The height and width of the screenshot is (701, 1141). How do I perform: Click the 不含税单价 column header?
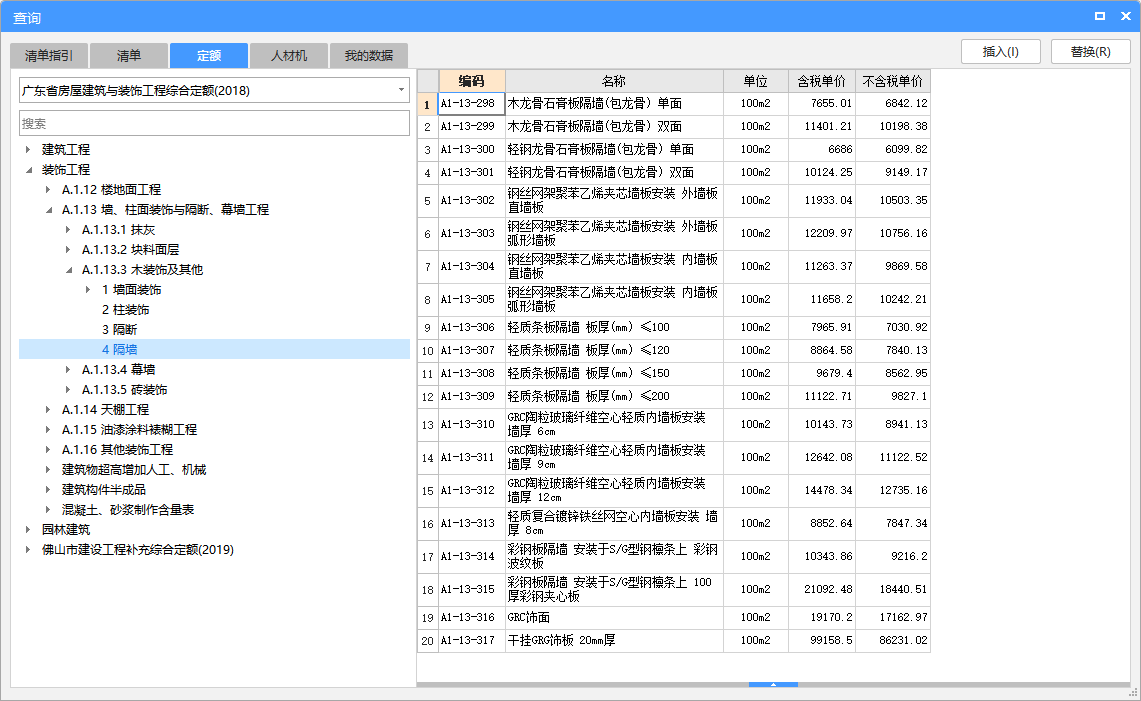click(892, 81)
